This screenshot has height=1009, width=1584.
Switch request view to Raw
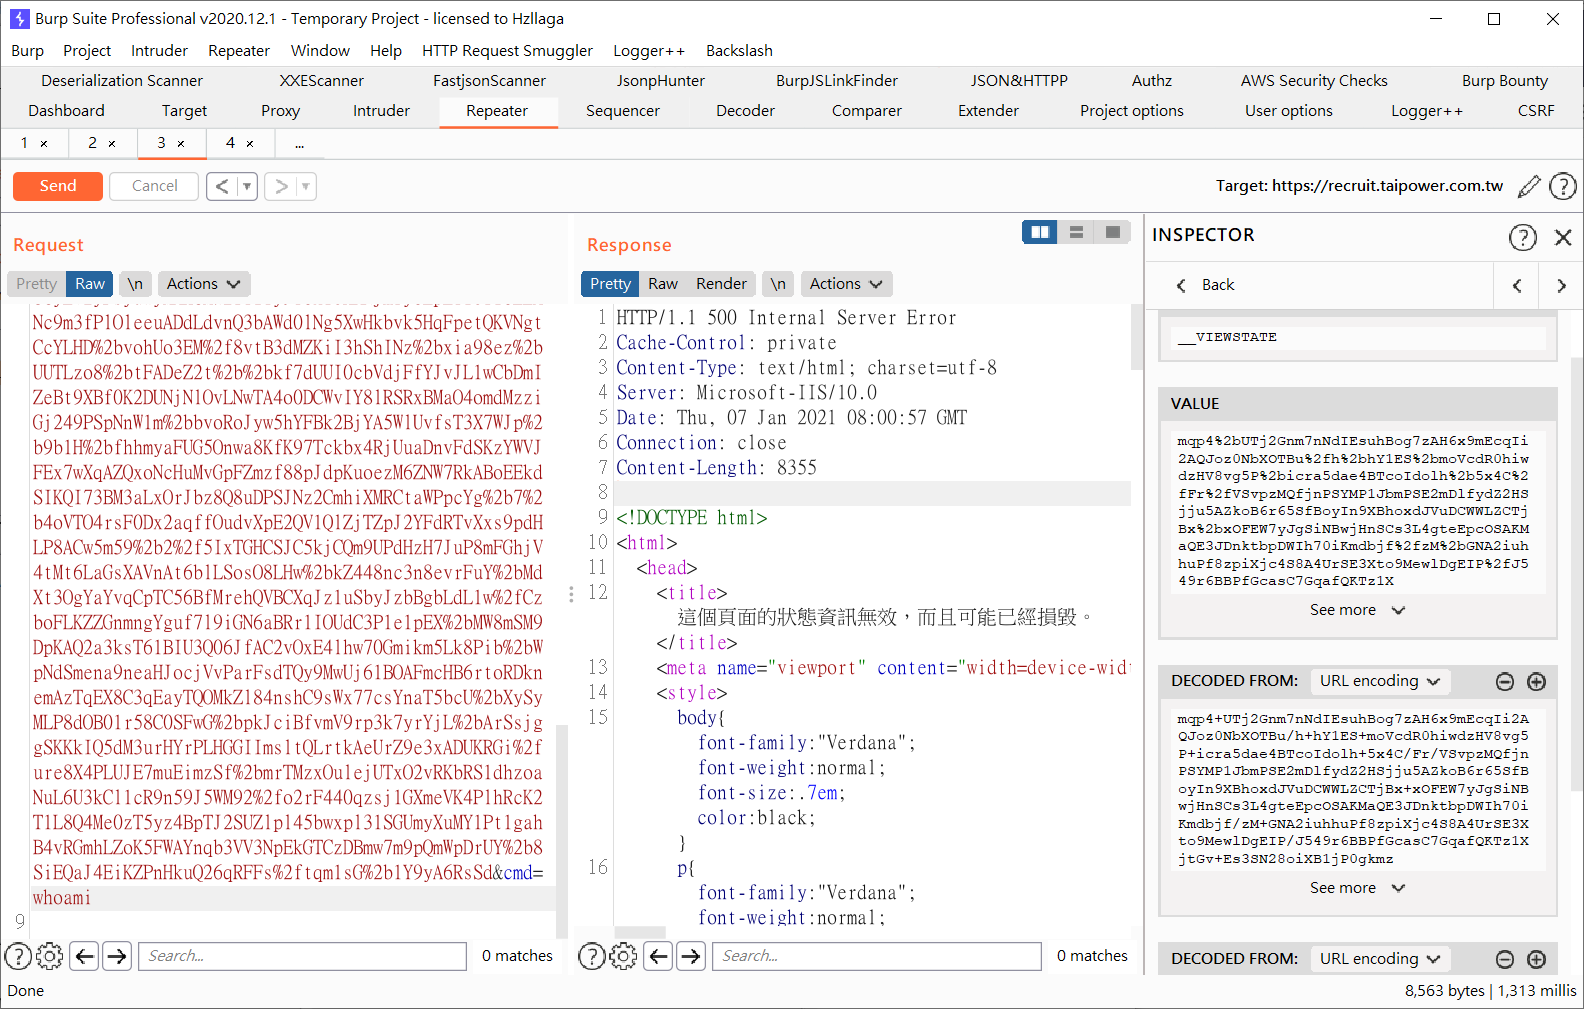90,284
